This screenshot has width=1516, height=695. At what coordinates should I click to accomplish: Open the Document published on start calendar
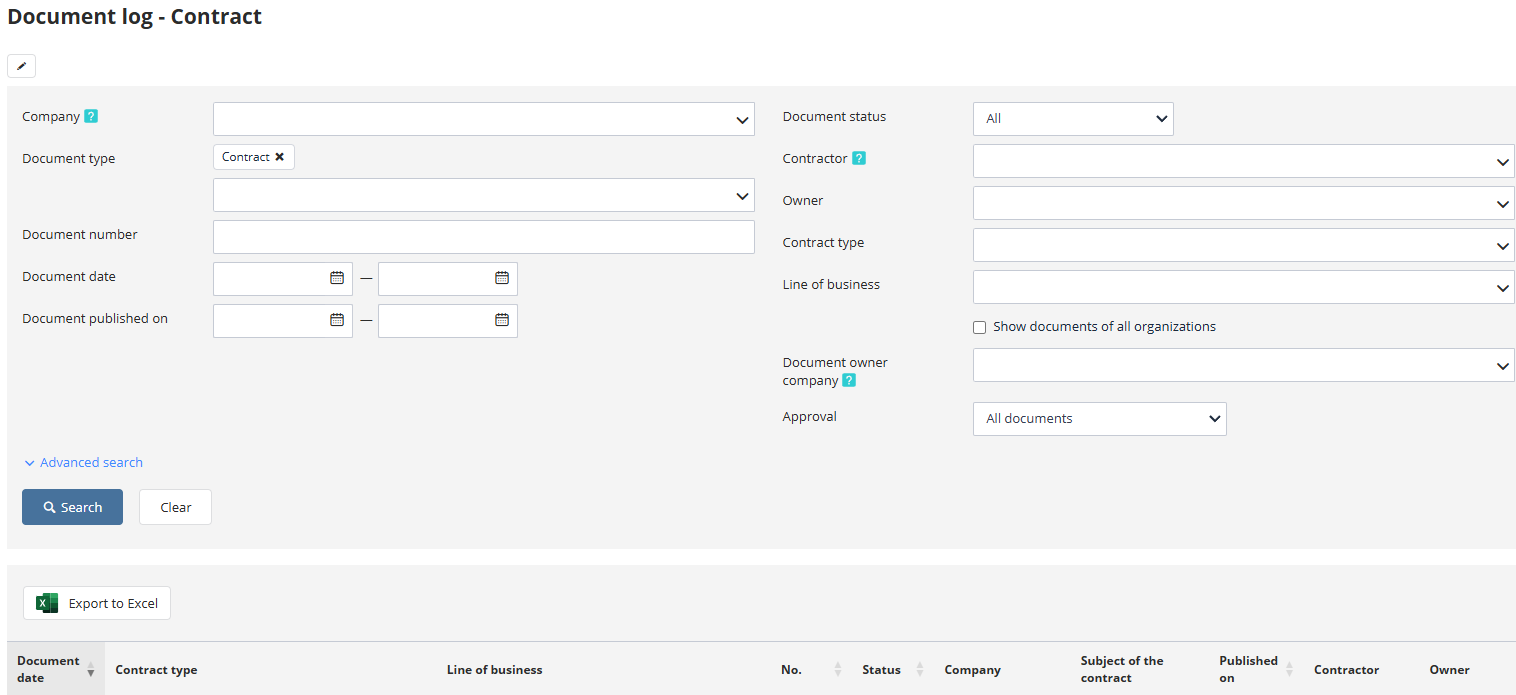tap(337, 320)
